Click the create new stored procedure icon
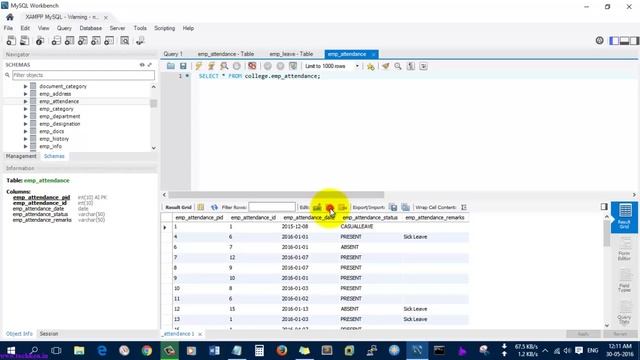640x360 pixels. click(96, 40)
